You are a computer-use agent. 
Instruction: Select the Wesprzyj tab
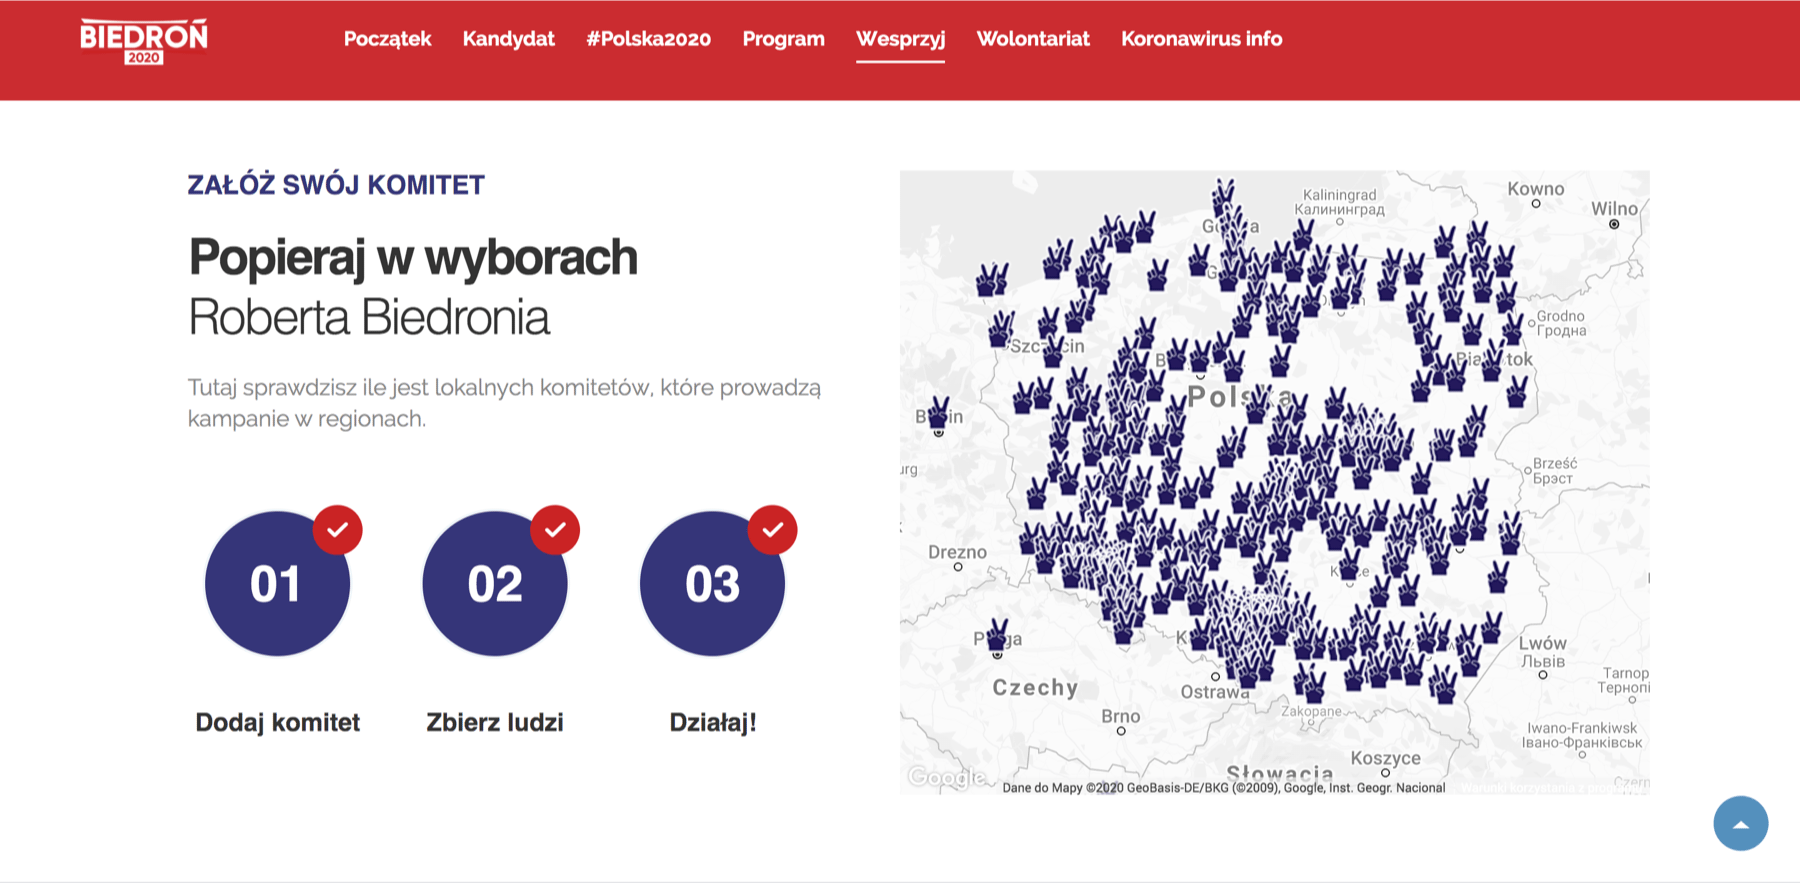(900, 39)
